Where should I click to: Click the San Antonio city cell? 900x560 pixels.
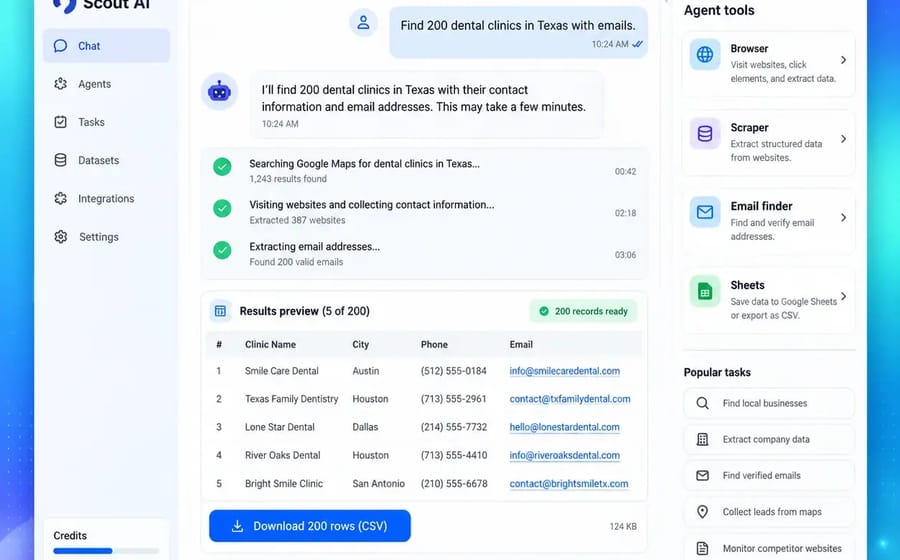coord(378,484)
